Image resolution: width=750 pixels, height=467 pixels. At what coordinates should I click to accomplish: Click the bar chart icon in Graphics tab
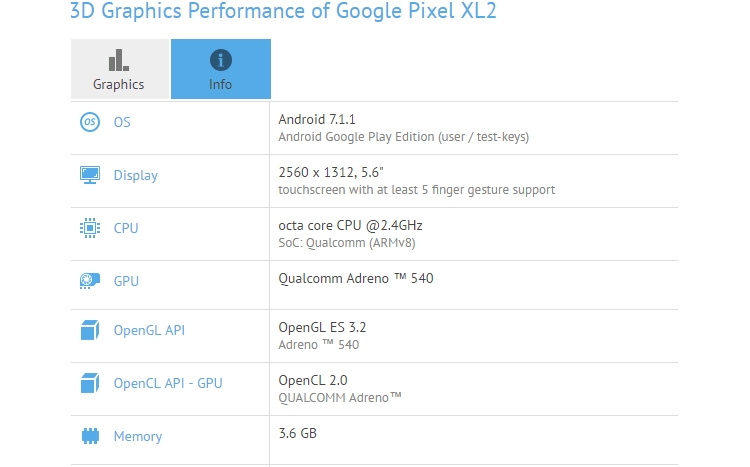click(119, 60)
